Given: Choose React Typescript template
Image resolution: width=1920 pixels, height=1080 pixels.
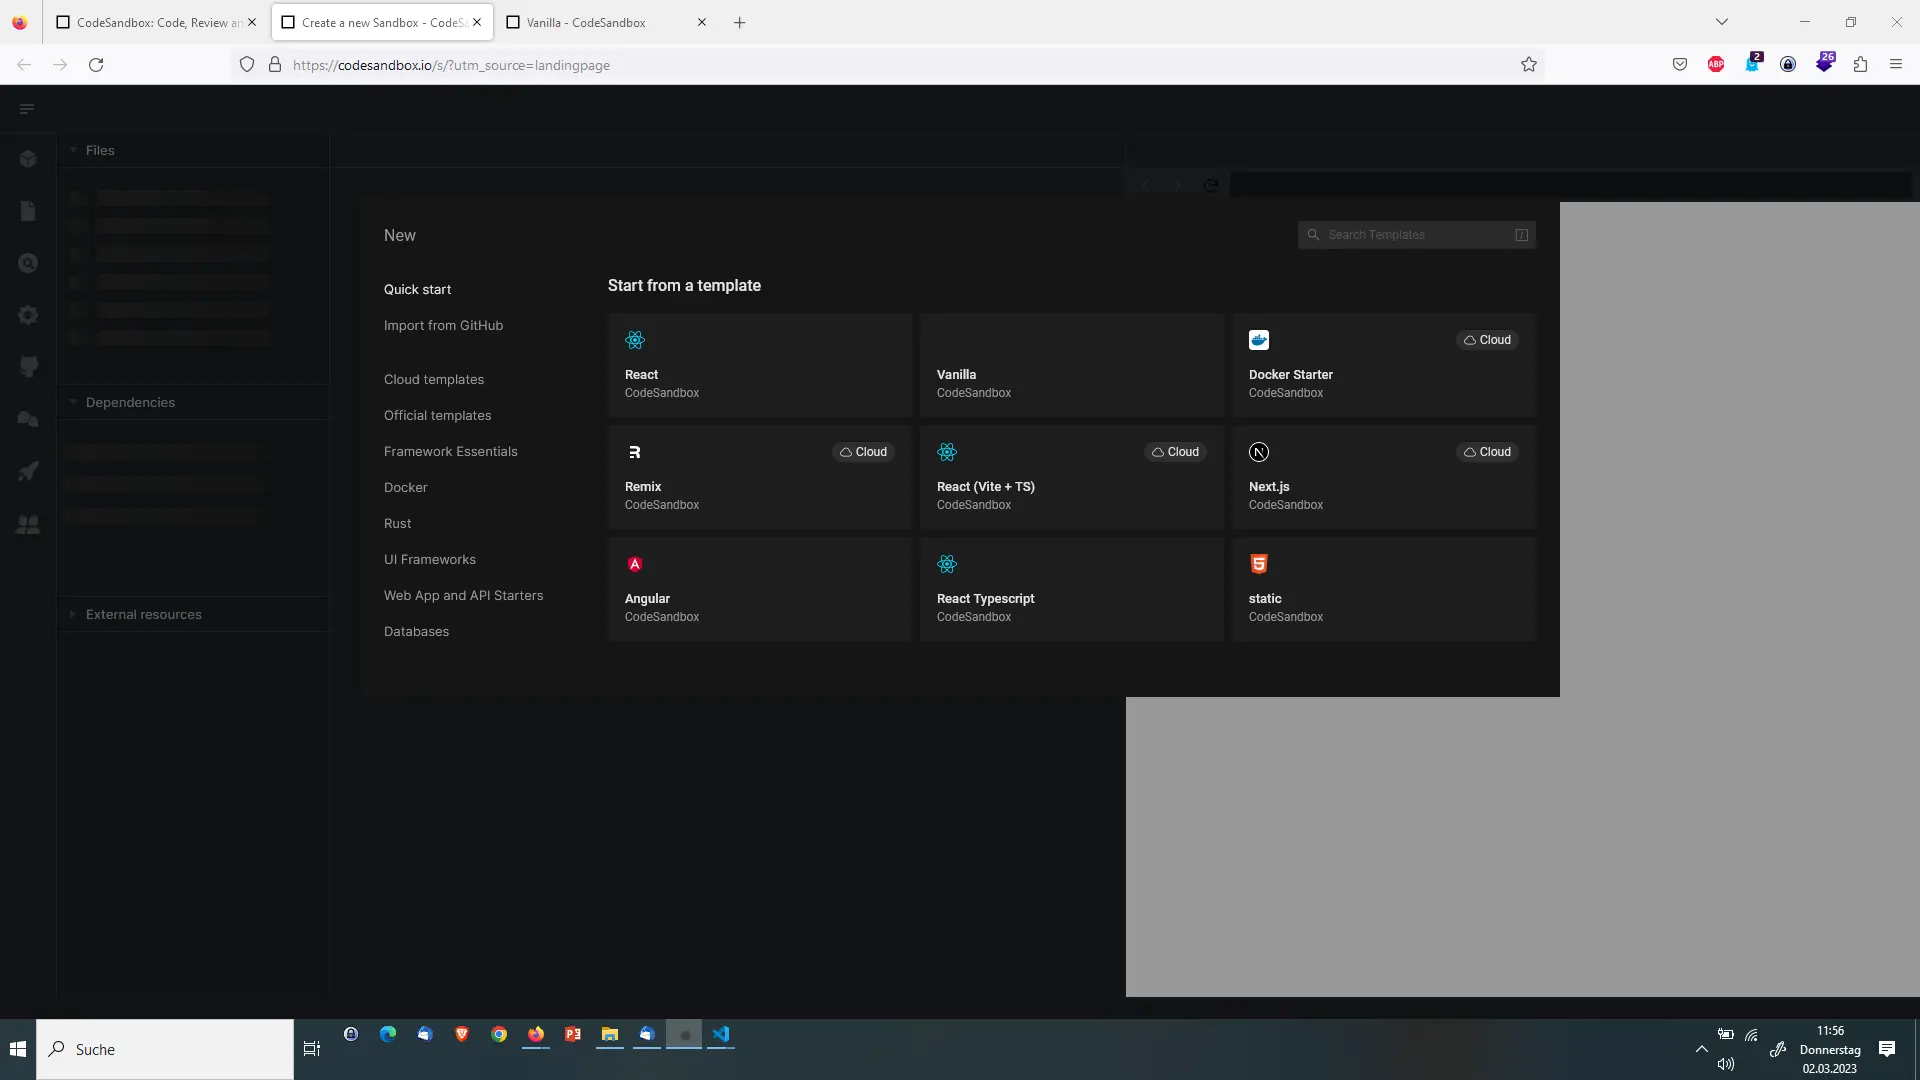Looking at the screenshot, I should [x=1072, y=589].
